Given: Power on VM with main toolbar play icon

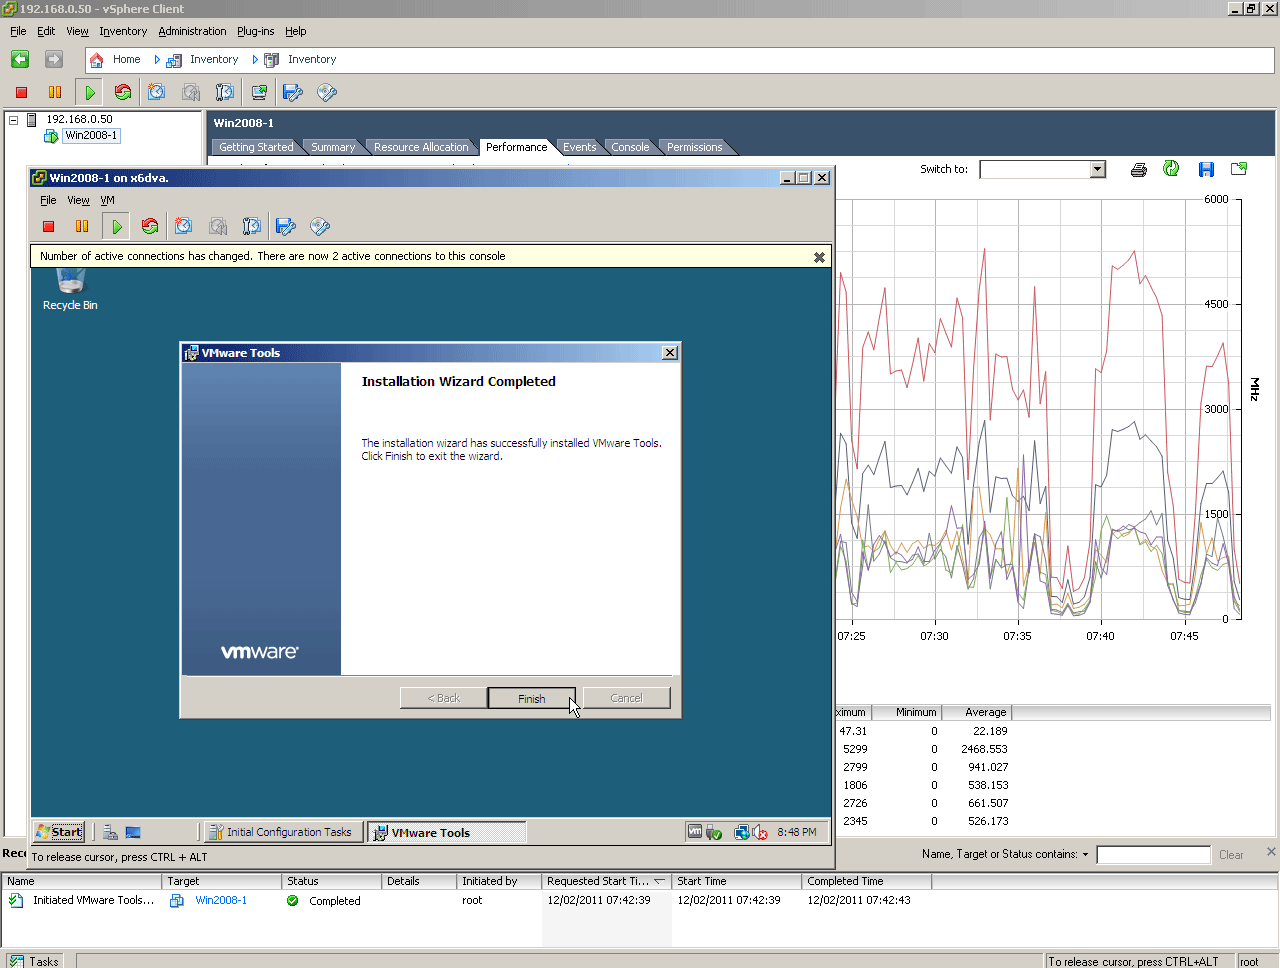Looking at the screenshot, I should tap(90, 92).
